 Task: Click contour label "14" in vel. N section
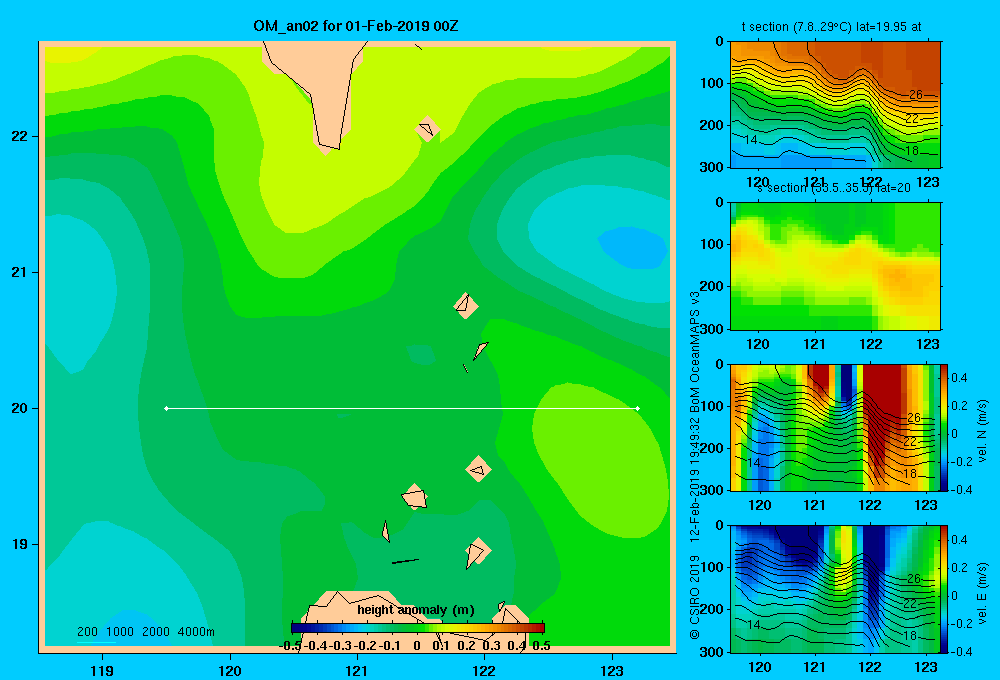(753, 462)
